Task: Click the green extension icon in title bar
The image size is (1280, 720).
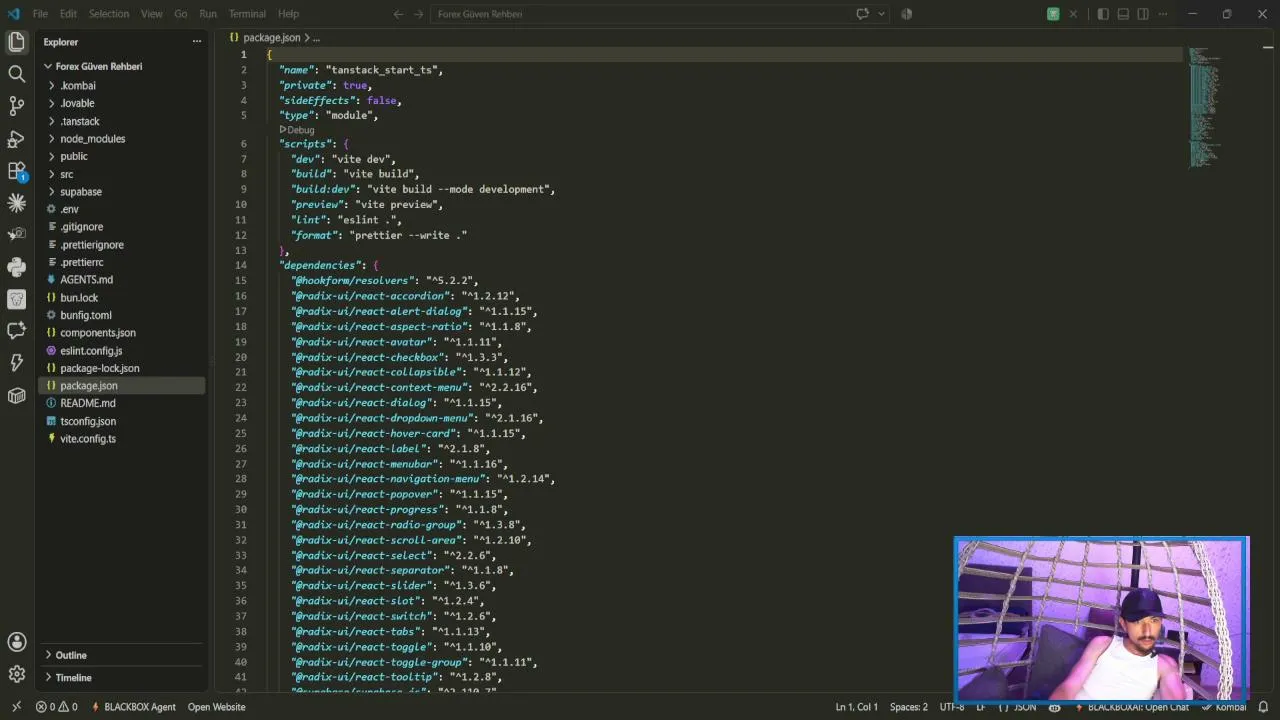Action: [1053, 14]
